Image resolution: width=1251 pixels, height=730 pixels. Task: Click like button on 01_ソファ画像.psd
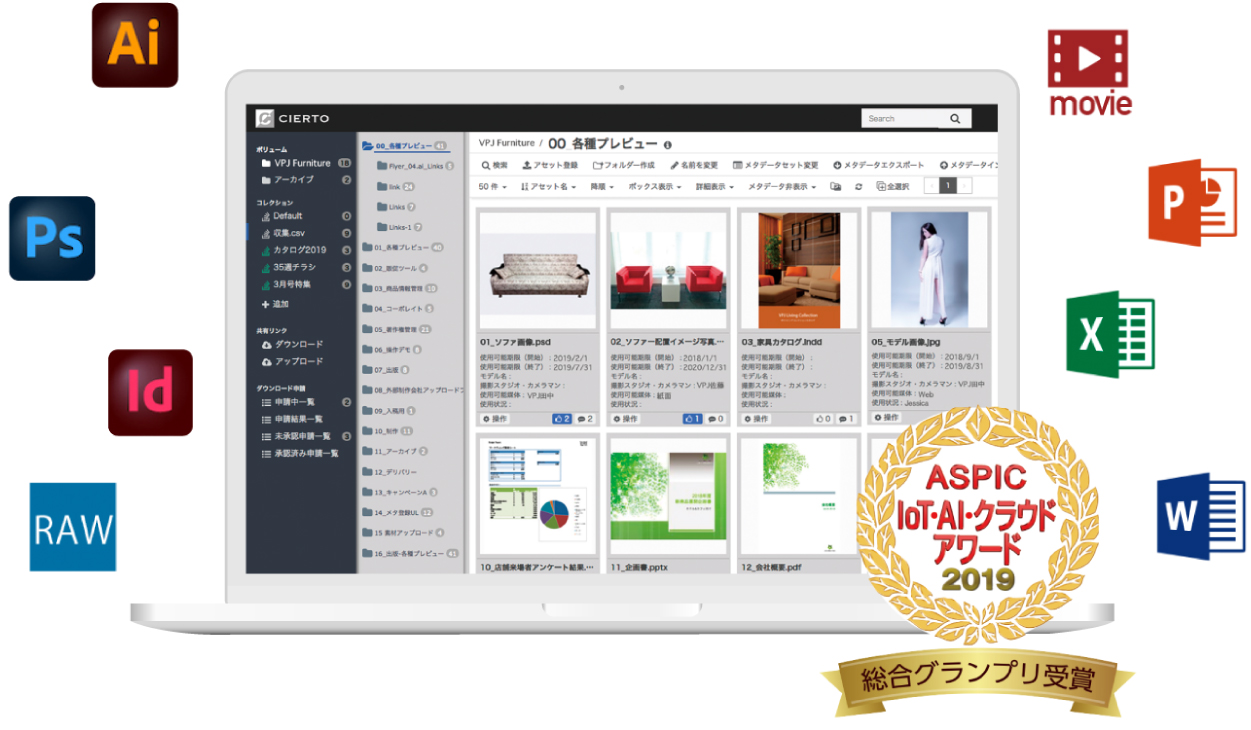click(x=562, y=419)
